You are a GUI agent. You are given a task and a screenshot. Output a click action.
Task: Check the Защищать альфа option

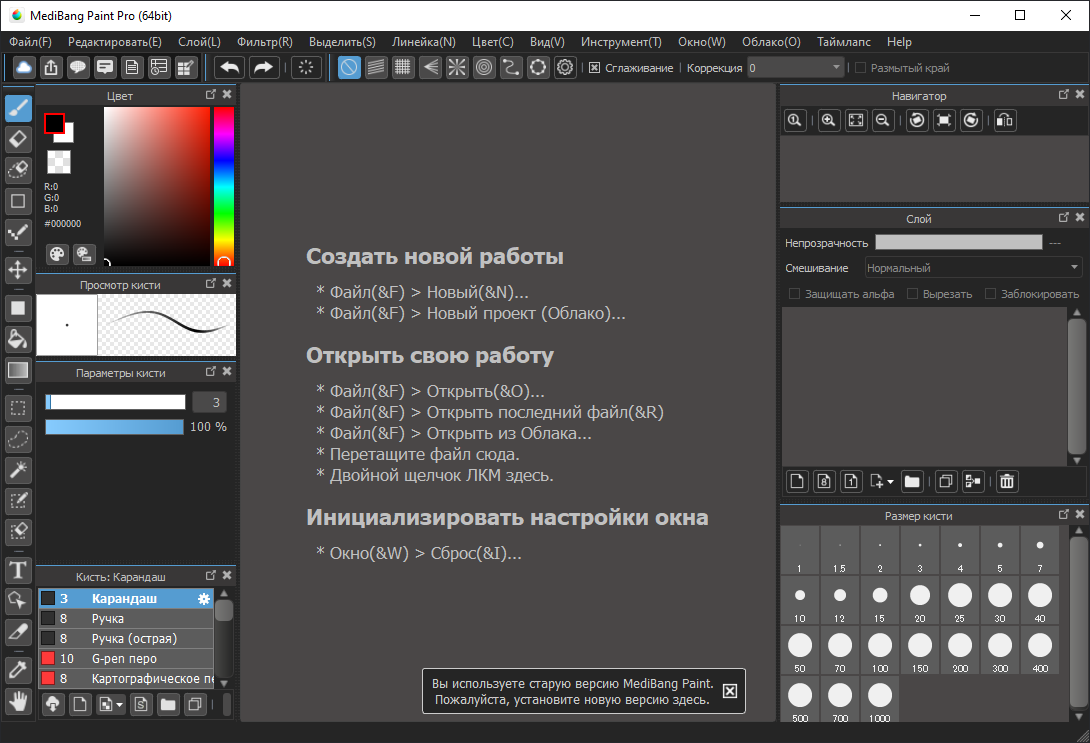click(795, 294)
